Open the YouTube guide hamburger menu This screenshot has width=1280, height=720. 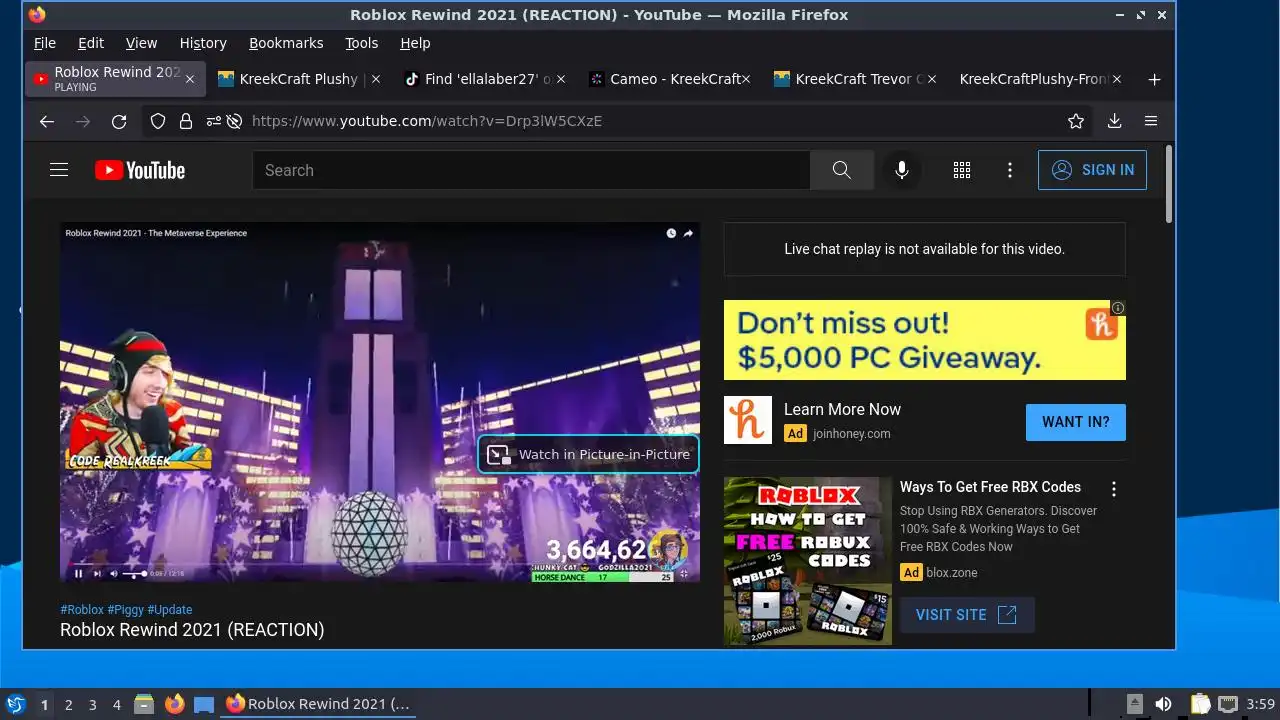(59, 170)
